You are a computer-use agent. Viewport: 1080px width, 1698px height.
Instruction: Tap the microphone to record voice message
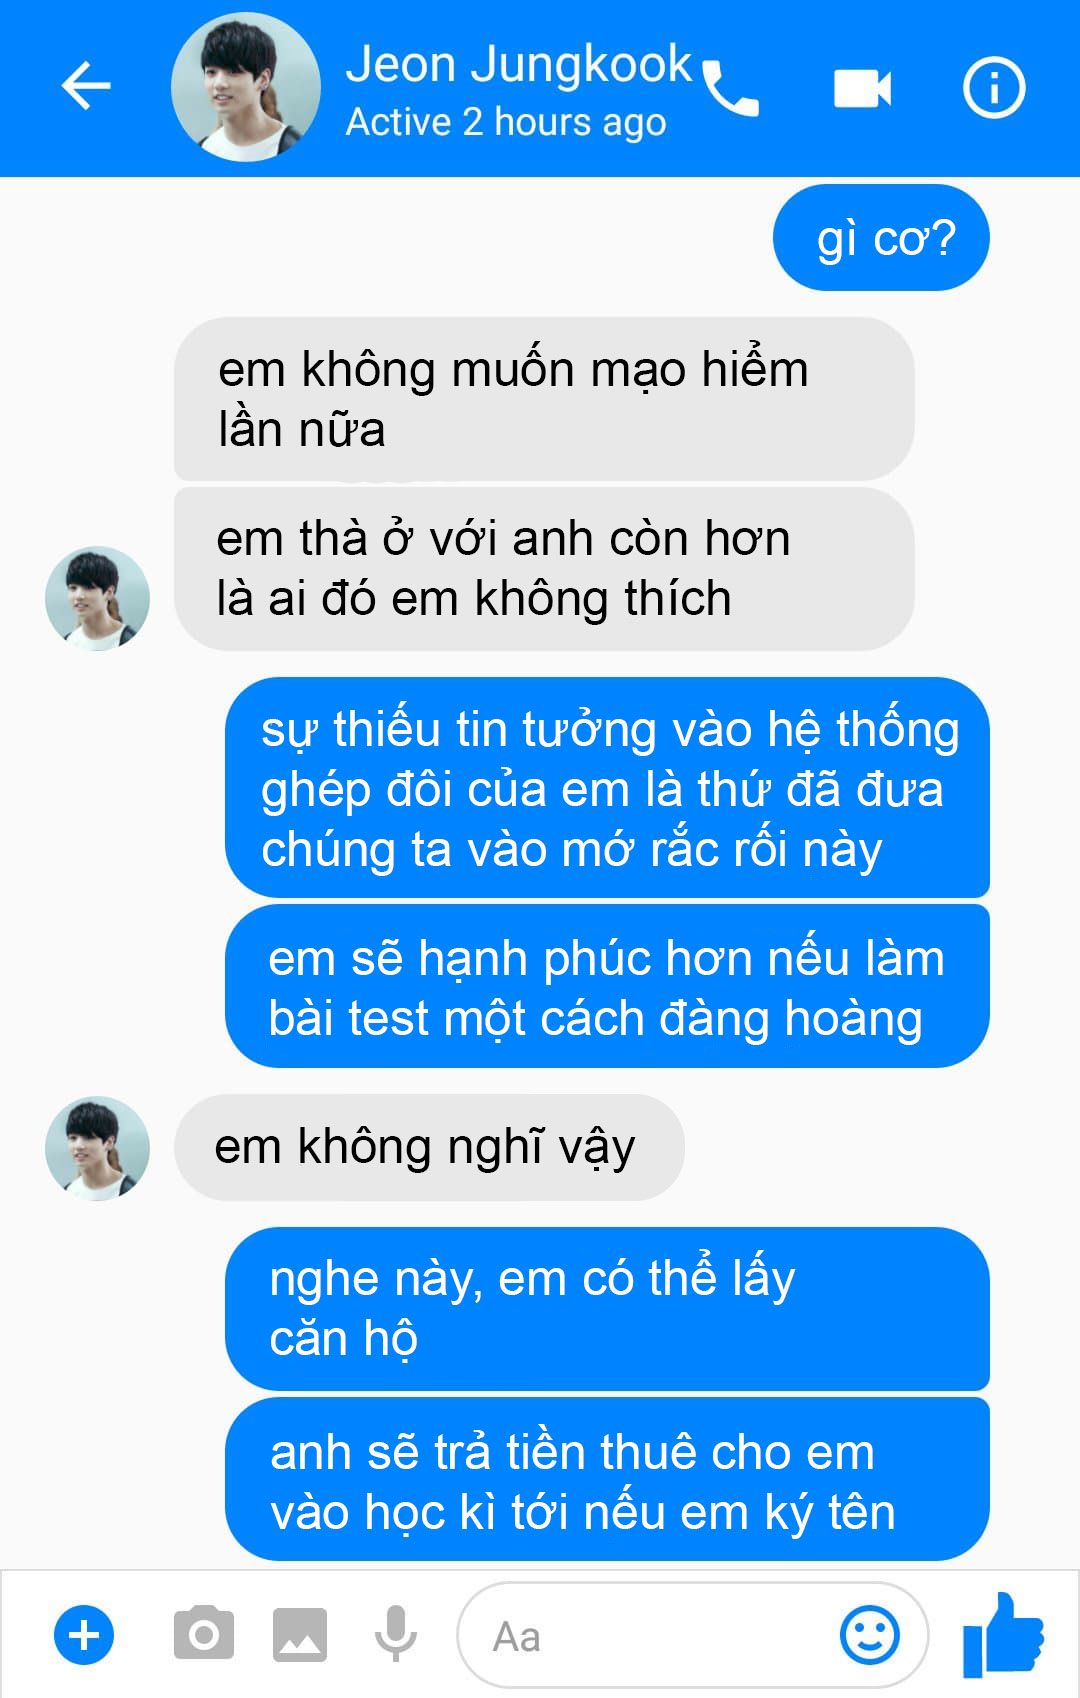396,1634
